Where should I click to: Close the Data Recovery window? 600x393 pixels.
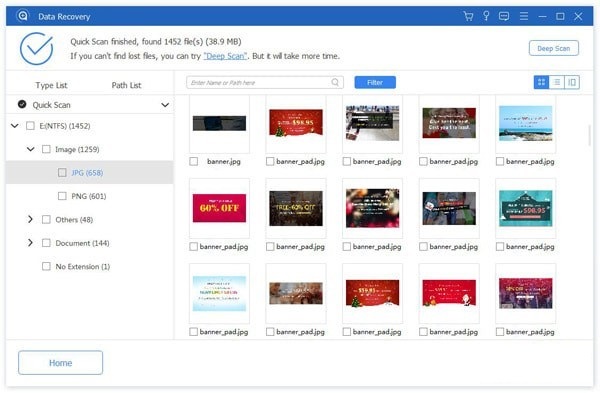pos(578,16)
